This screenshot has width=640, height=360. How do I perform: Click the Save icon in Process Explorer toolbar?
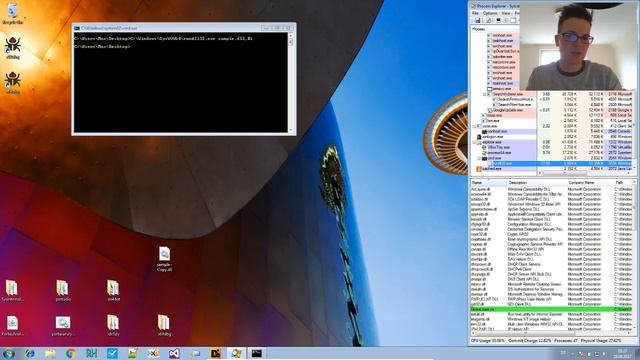(477, 20)
